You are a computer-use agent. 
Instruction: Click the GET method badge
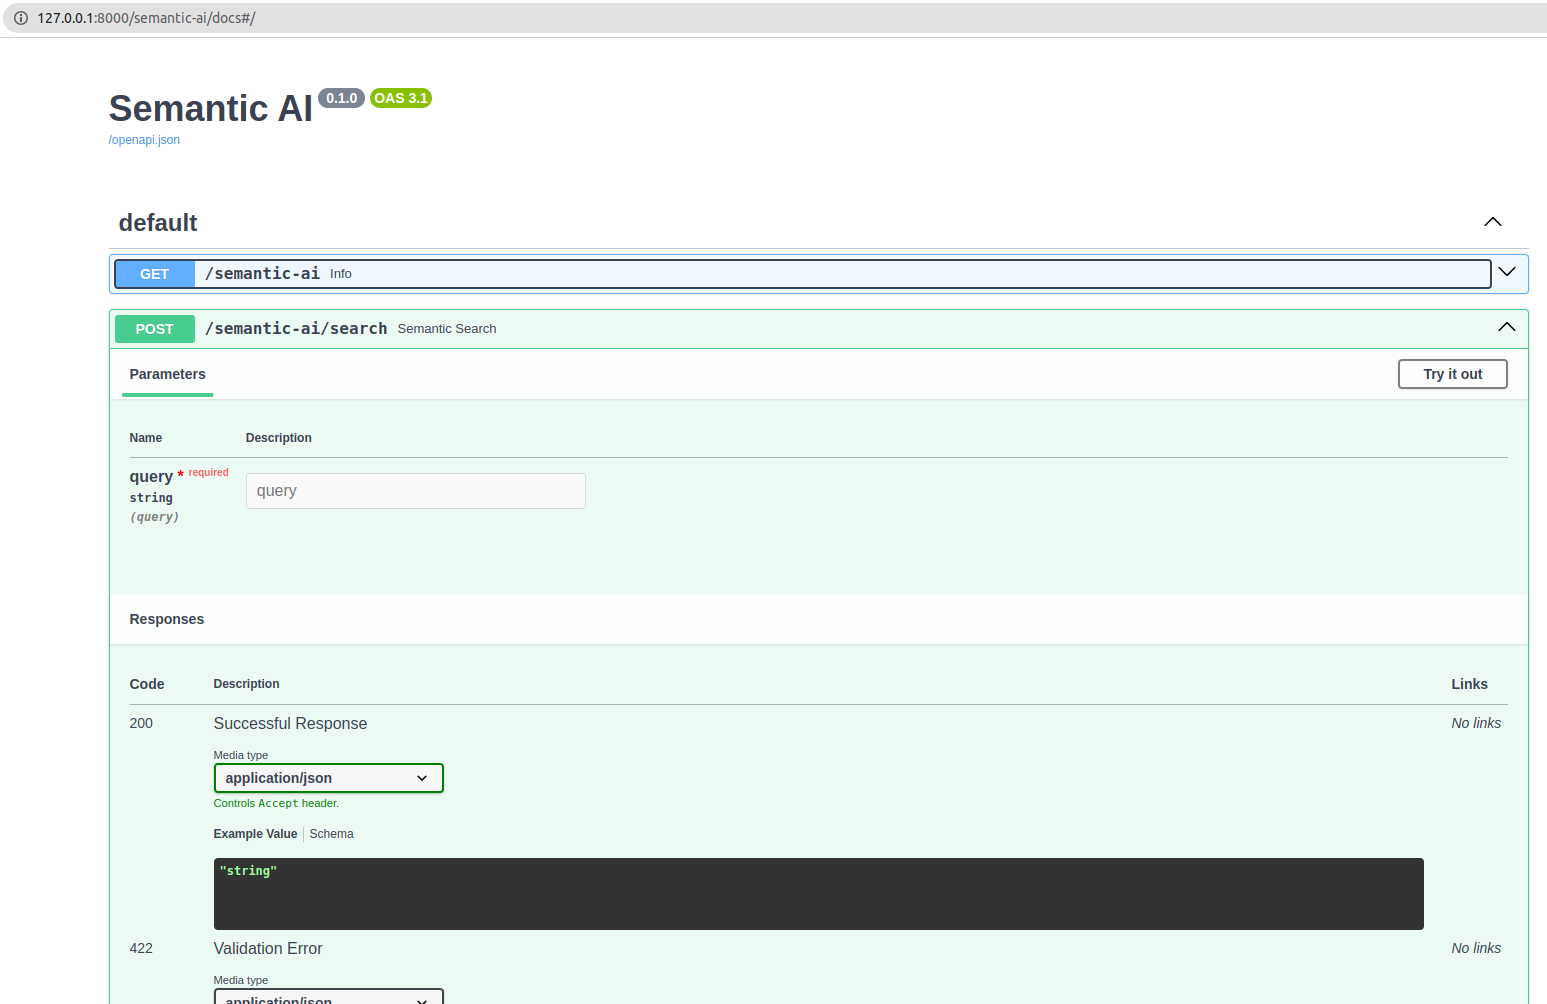tap(154, 273)
